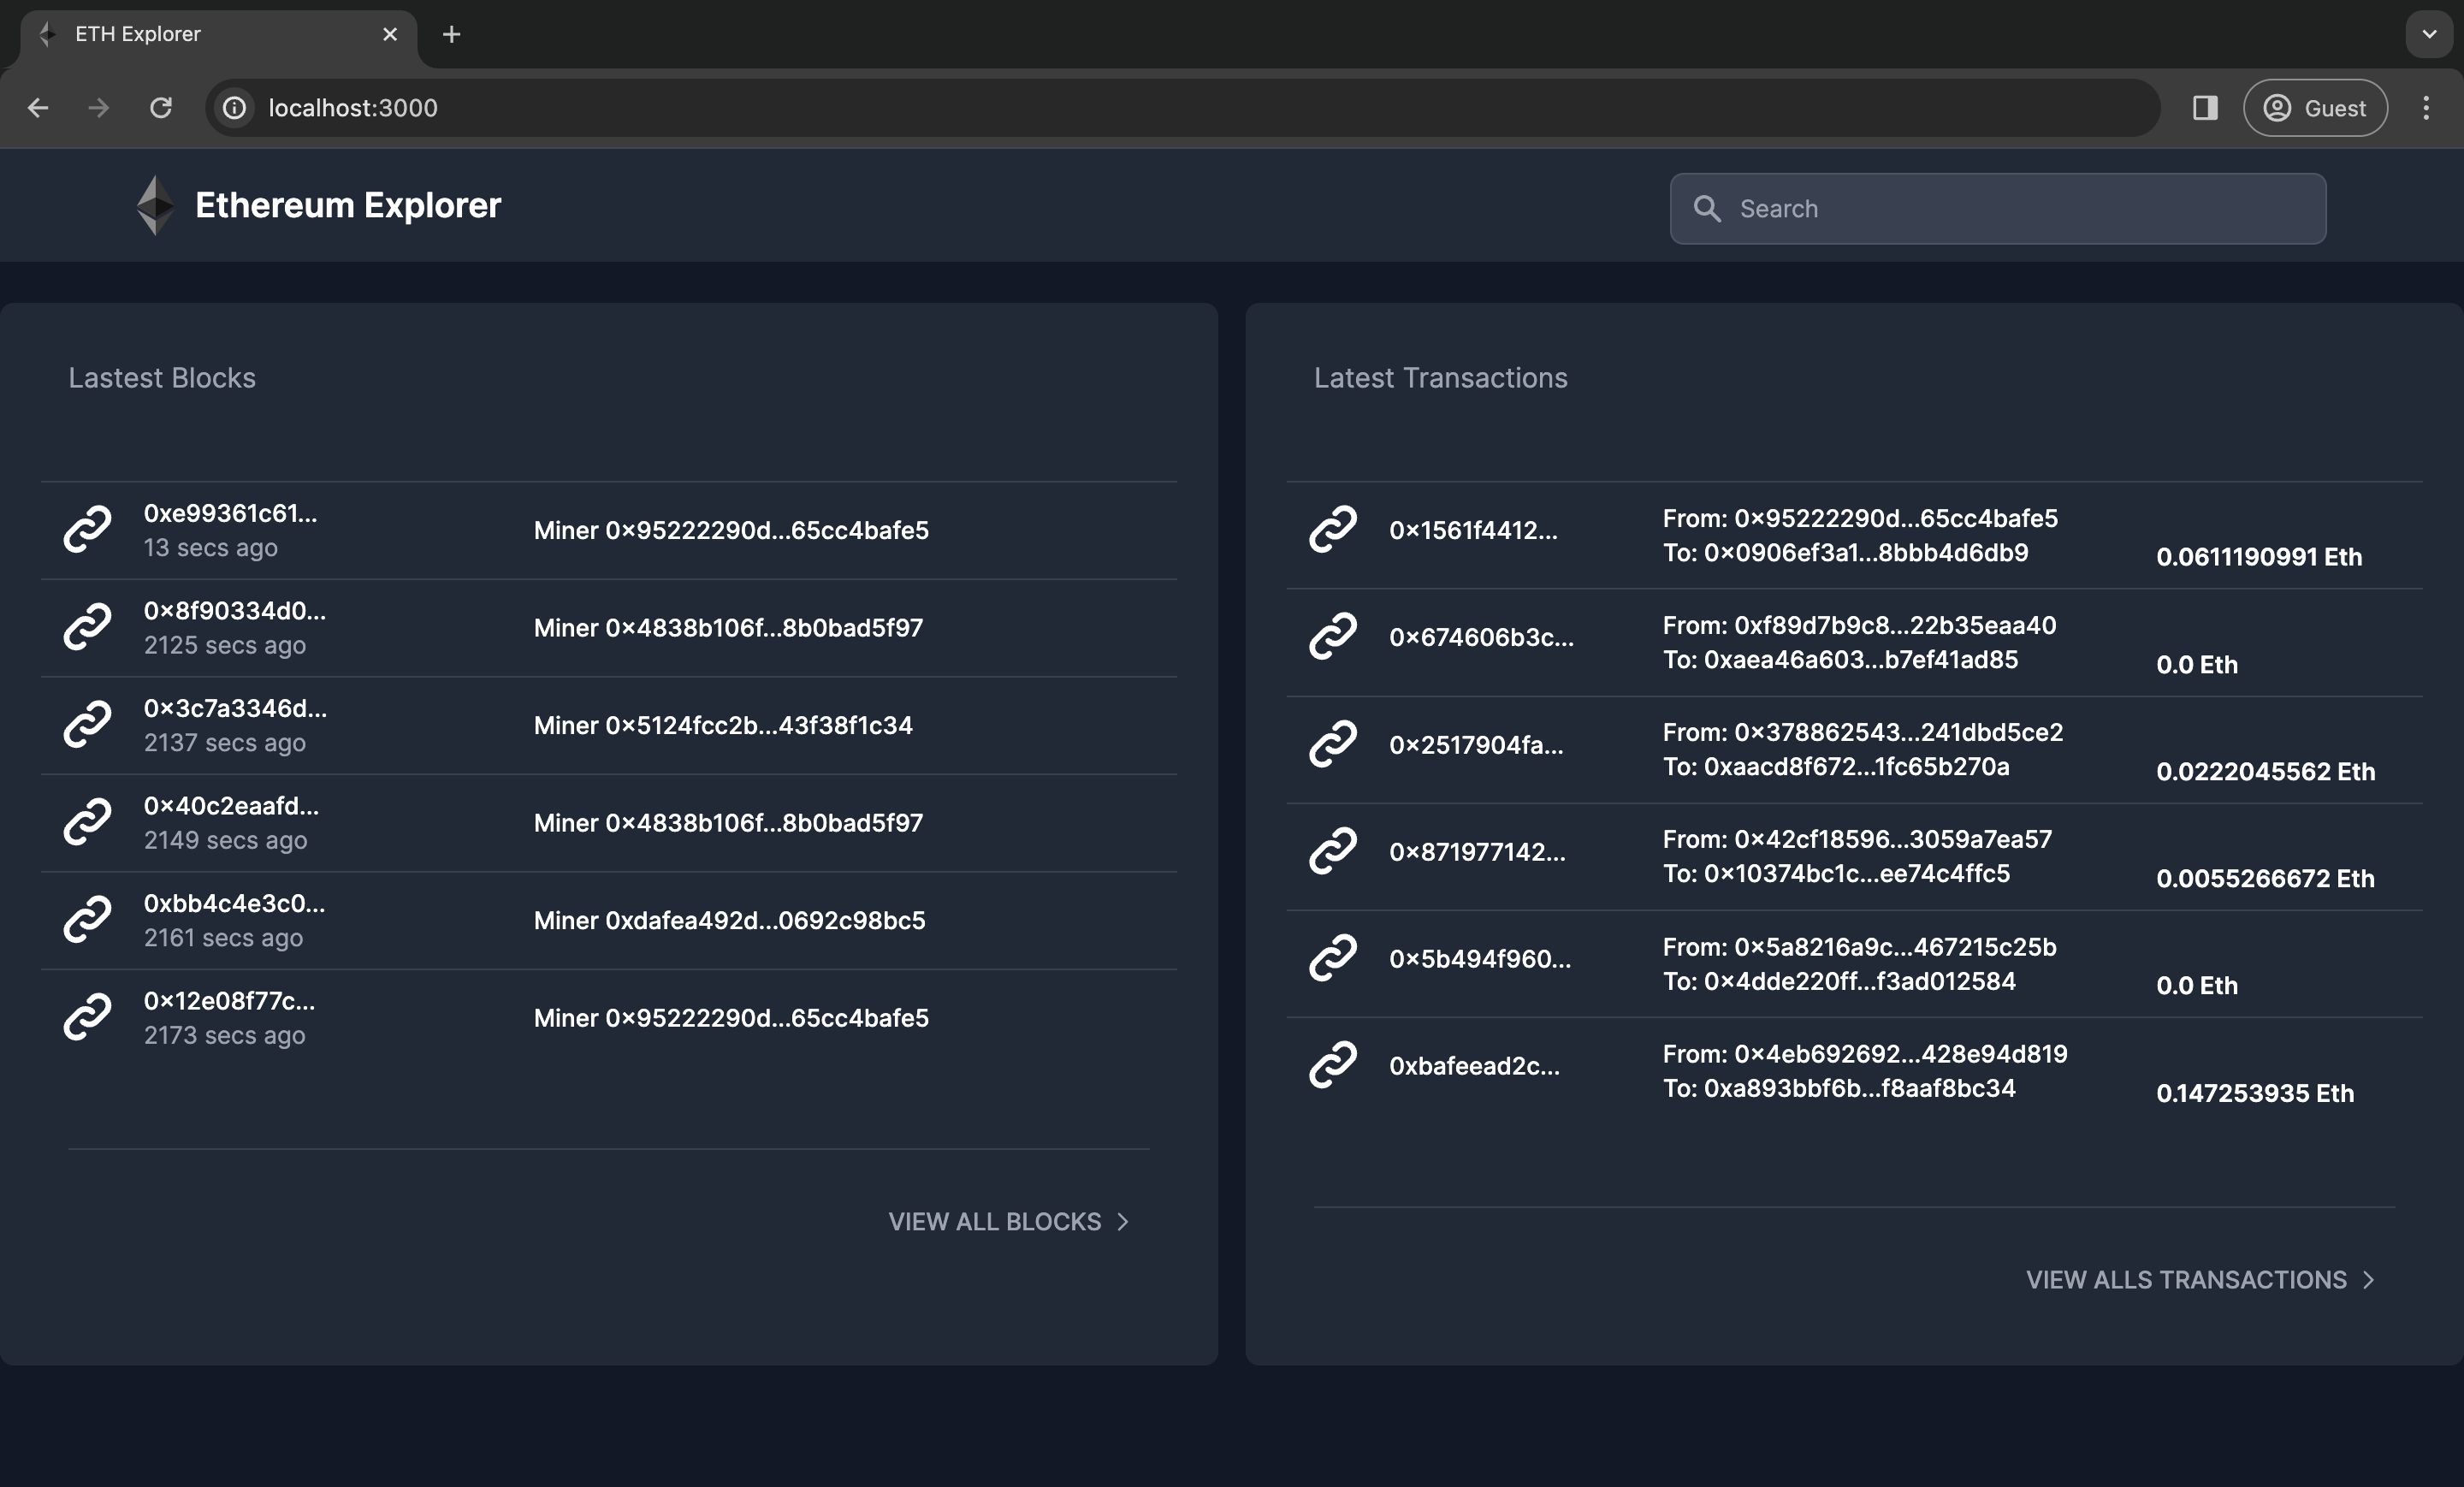Focus the Search input field
Image resolution: width=2464 pixels, height=1487 pixels.
coord(1998,209)
